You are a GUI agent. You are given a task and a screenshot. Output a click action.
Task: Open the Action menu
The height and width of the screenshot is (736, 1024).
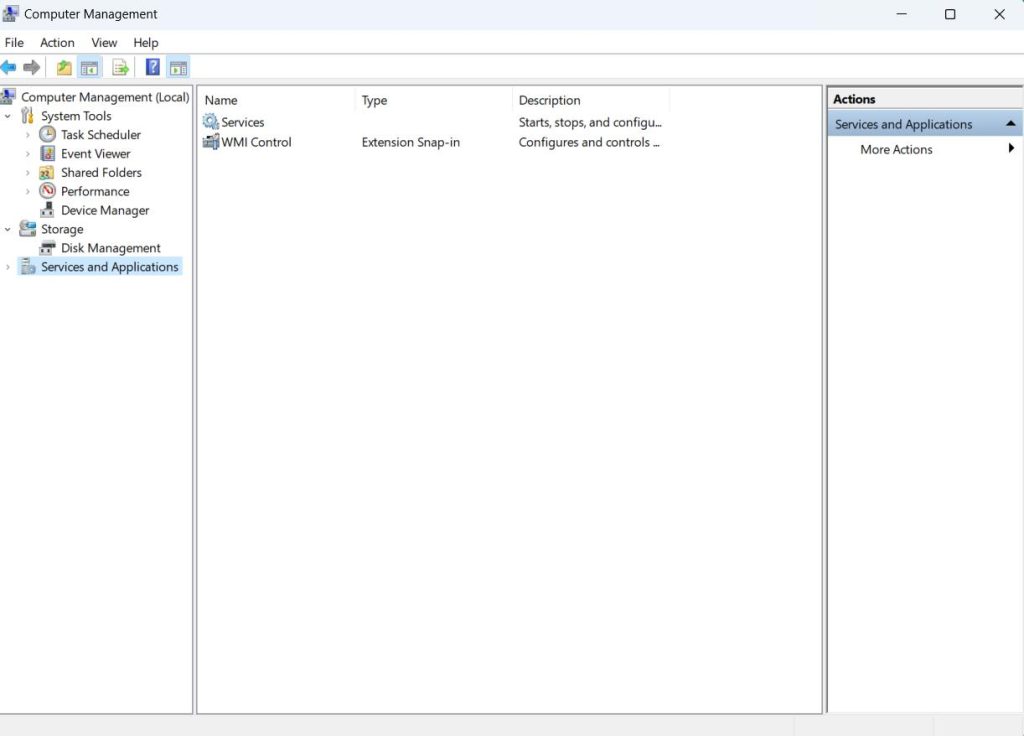point(57,42)
